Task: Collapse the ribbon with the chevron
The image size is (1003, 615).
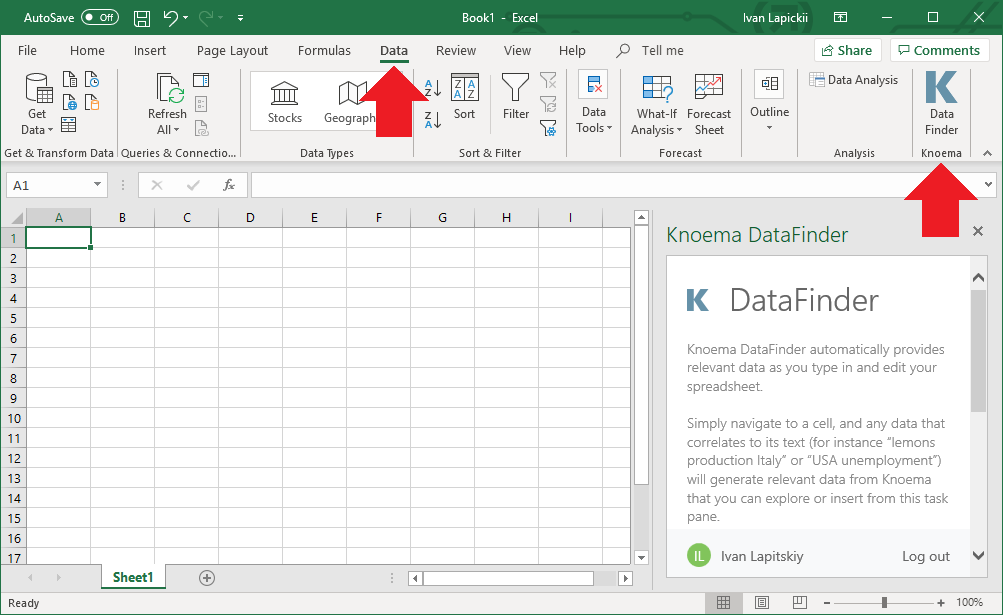Action: [988, 153]
